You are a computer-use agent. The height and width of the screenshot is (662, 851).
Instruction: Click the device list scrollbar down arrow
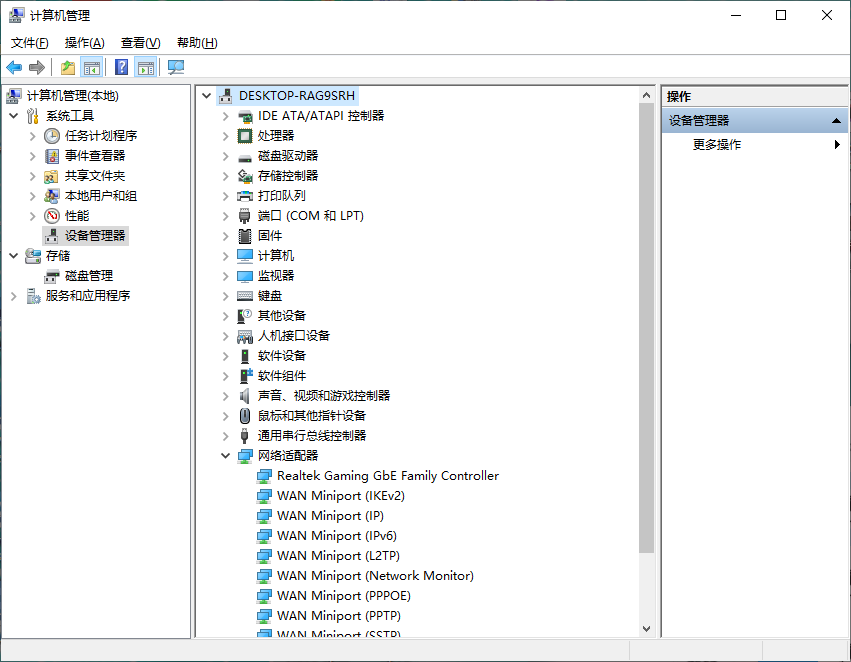point(646,629)
